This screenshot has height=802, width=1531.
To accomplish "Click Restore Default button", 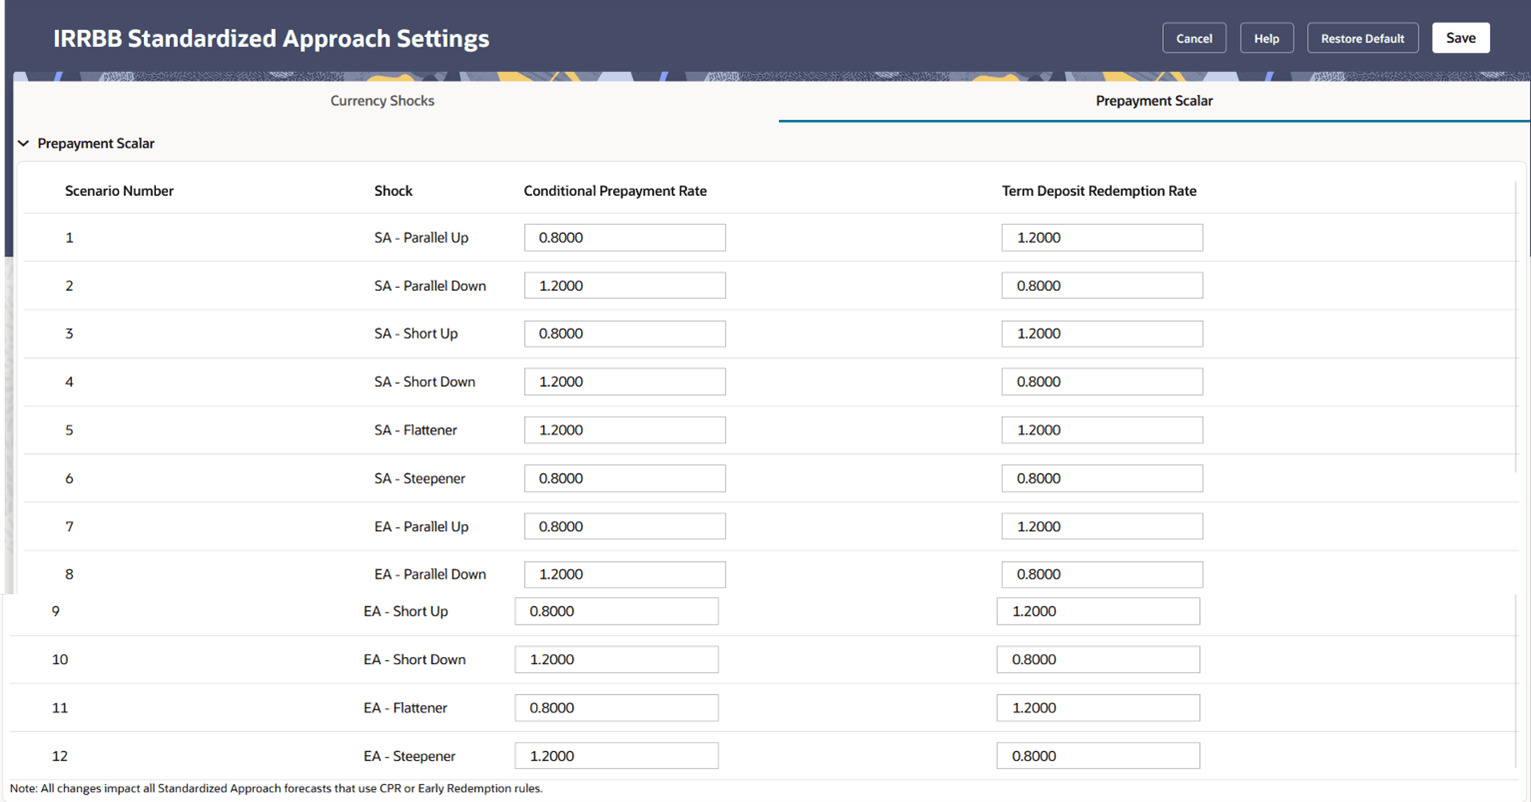I will point(1362,38).
